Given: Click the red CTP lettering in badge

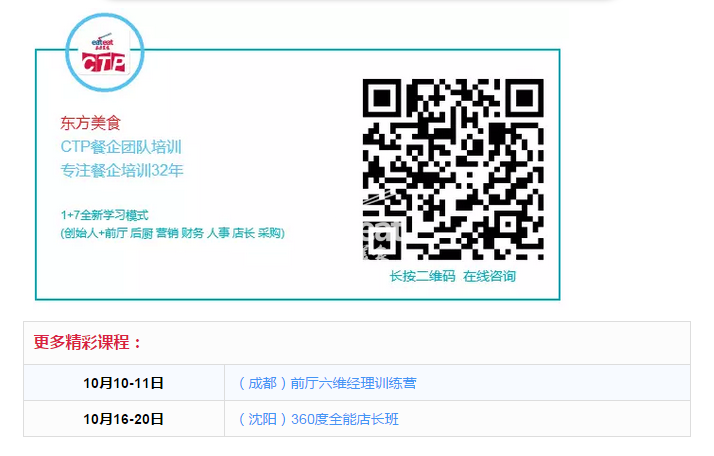Looking at the screenshot, I should tap(104, 62).
